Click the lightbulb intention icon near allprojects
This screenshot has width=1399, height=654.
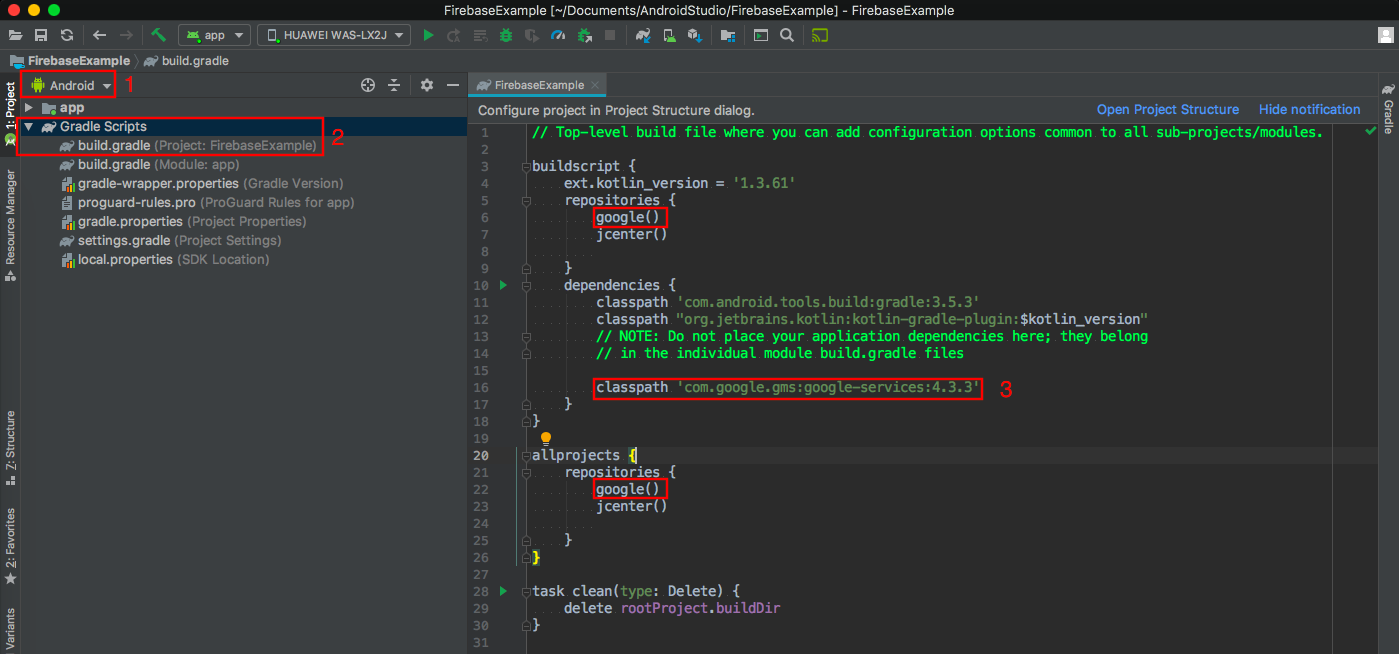[545, 438]
